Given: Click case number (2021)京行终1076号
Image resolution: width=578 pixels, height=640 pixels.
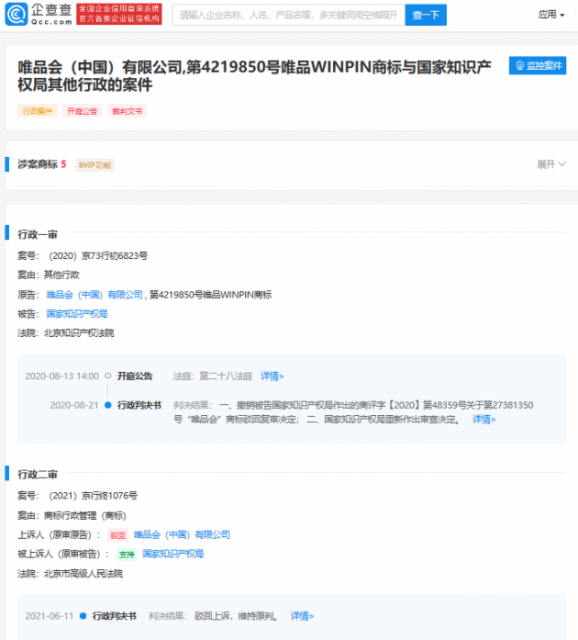Looking at the screenshot, I should click(x=93, y=496).
